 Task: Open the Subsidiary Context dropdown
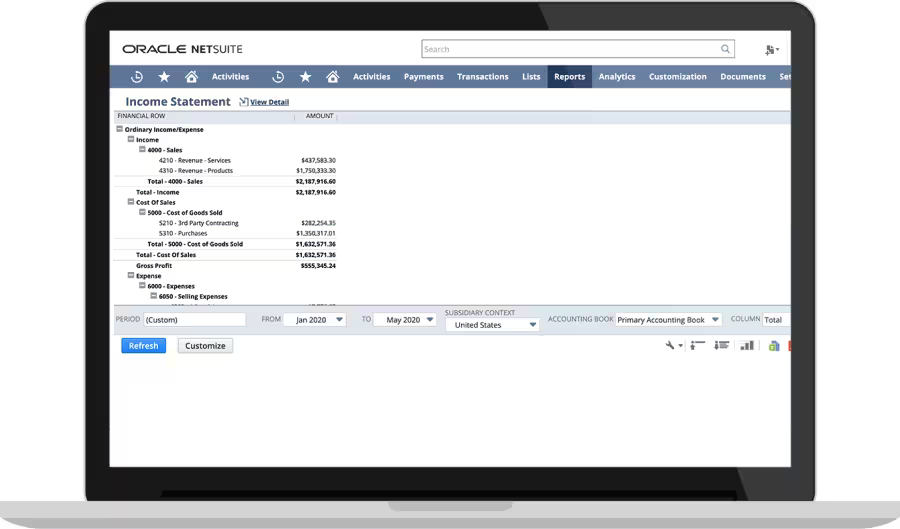[493, 325]
